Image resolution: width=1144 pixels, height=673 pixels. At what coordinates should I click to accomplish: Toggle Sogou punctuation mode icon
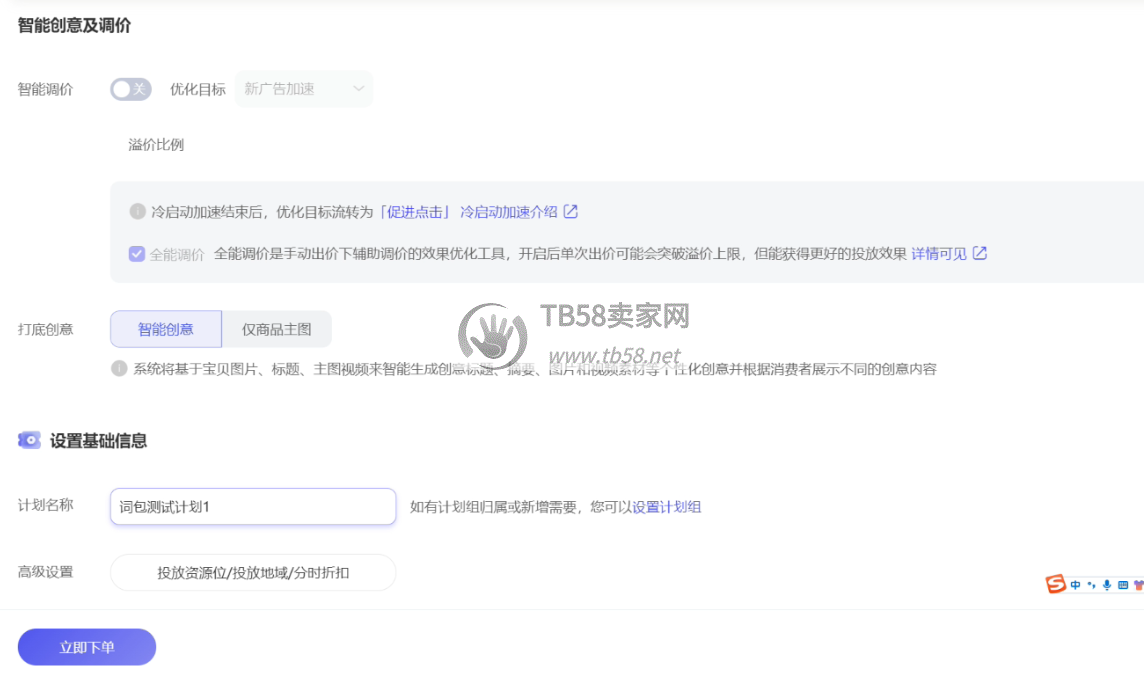point(1091,585)
